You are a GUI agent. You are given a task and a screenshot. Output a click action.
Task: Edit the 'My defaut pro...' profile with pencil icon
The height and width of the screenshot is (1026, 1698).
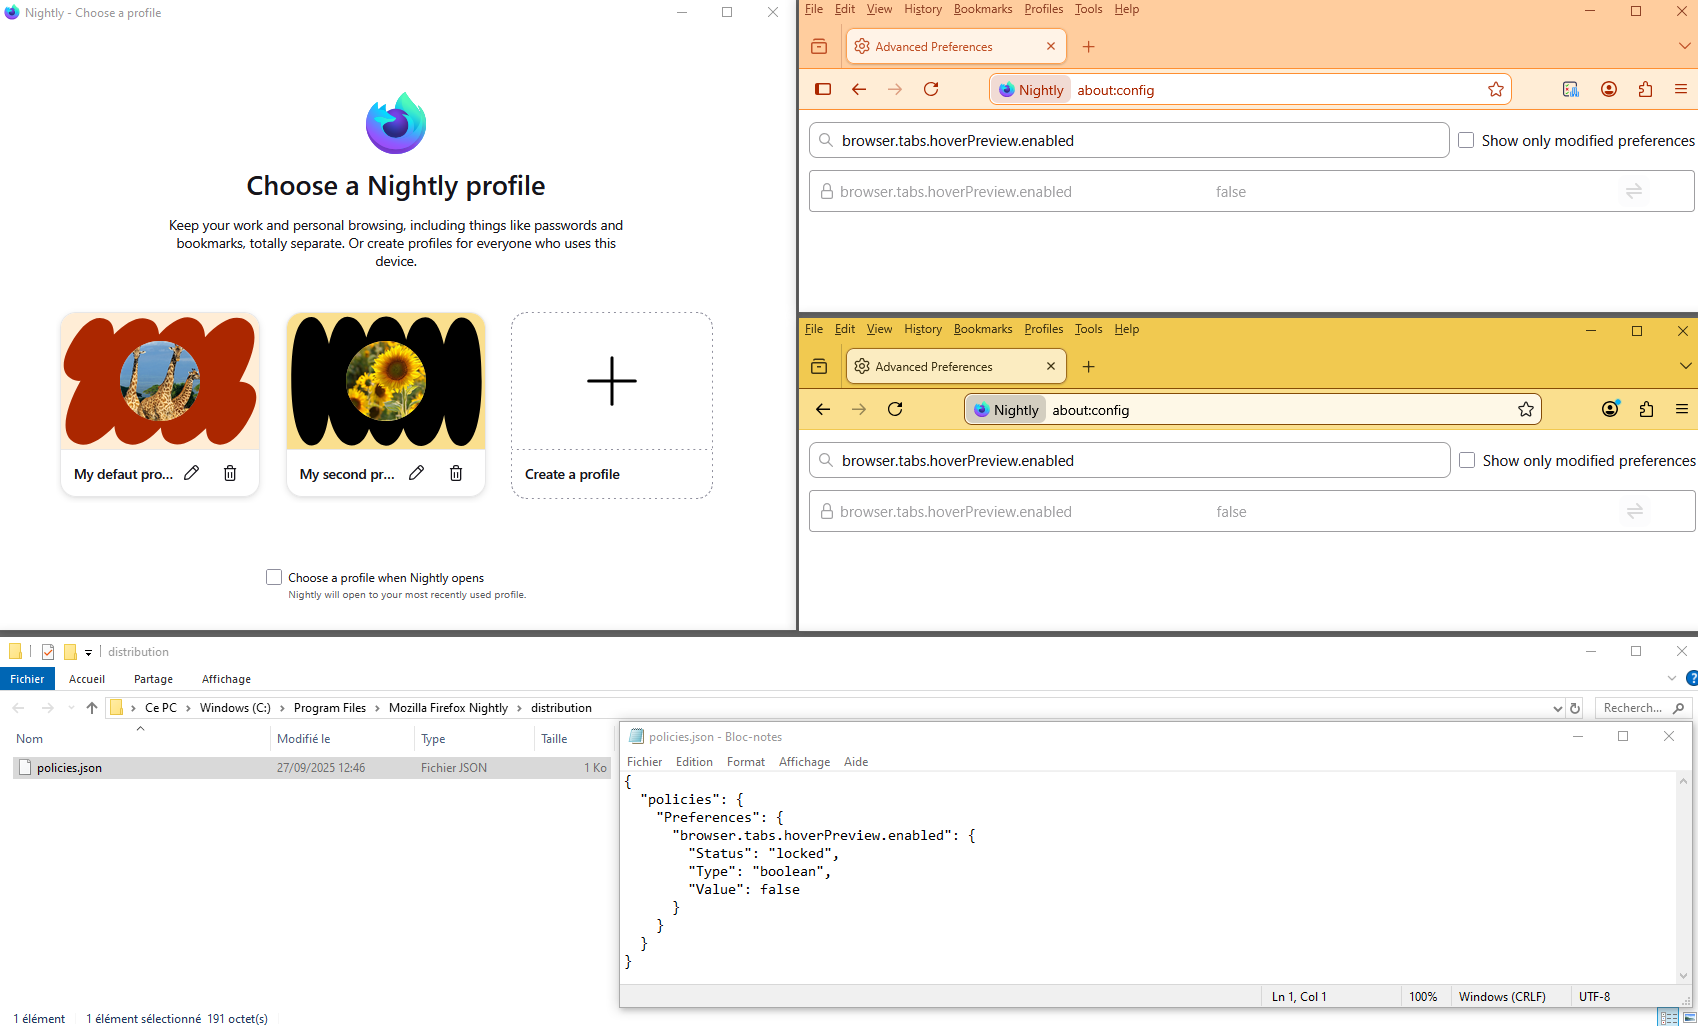click(192, 473)
